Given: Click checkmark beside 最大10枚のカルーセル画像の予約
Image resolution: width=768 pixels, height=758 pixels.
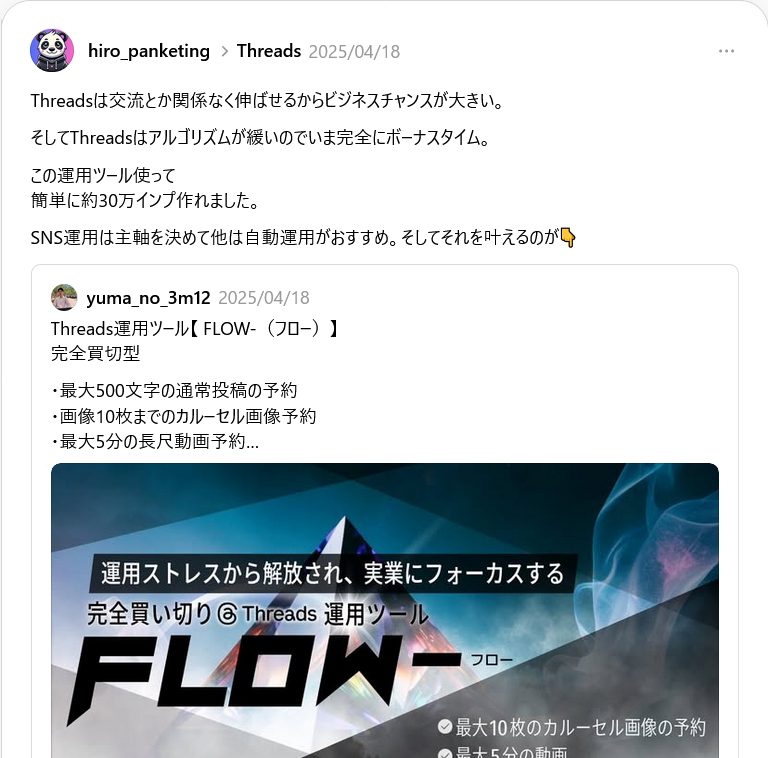Looking at the screenshot, I should 445,726.
